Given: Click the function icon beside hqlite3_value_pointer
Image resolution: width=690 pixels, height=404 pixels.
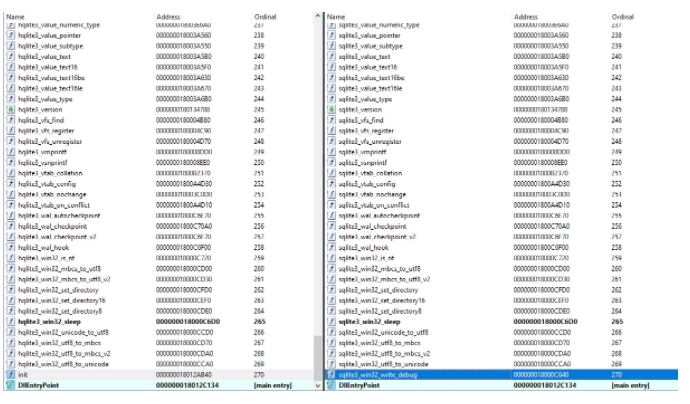Looking at the screenshot, I should point(11,35).
